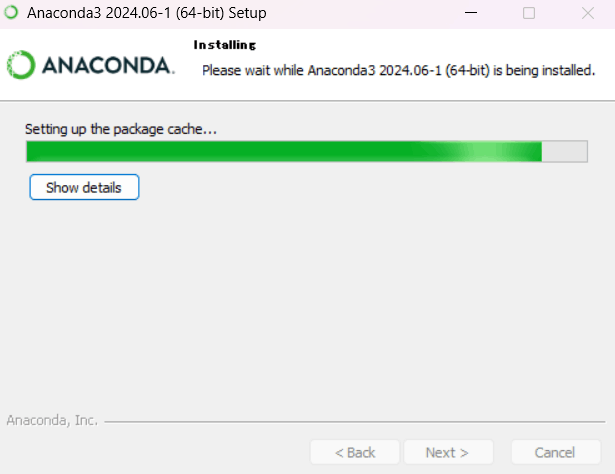This screenshot has width=615, height=474.
Task: Click the ANACONDA wordmark in header
Action: [108, 65]
